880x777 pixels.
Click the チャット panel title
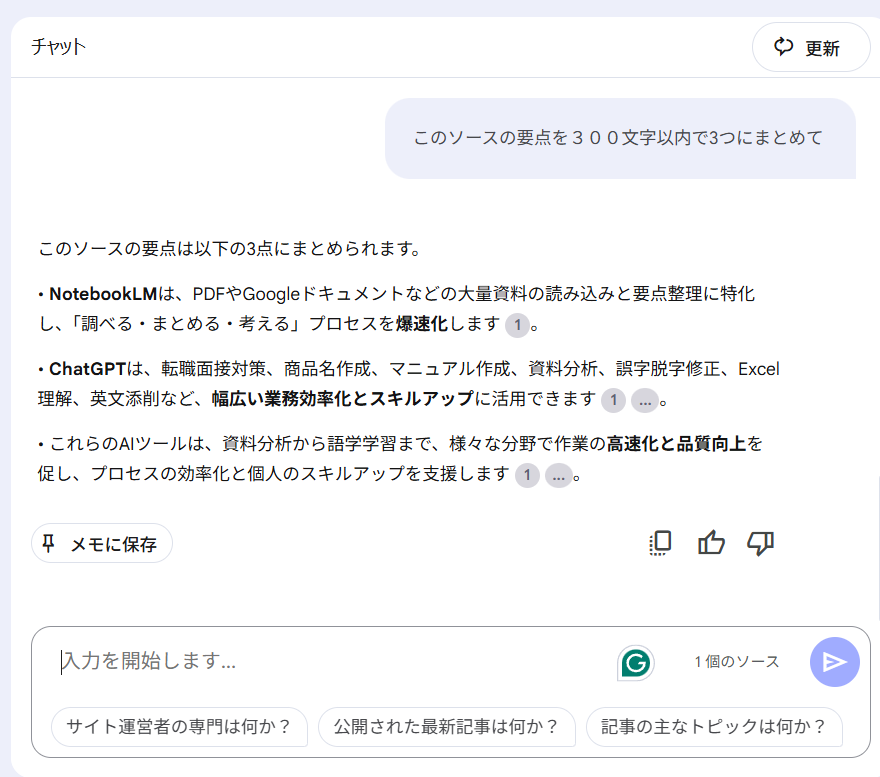(x=58, y=47)
